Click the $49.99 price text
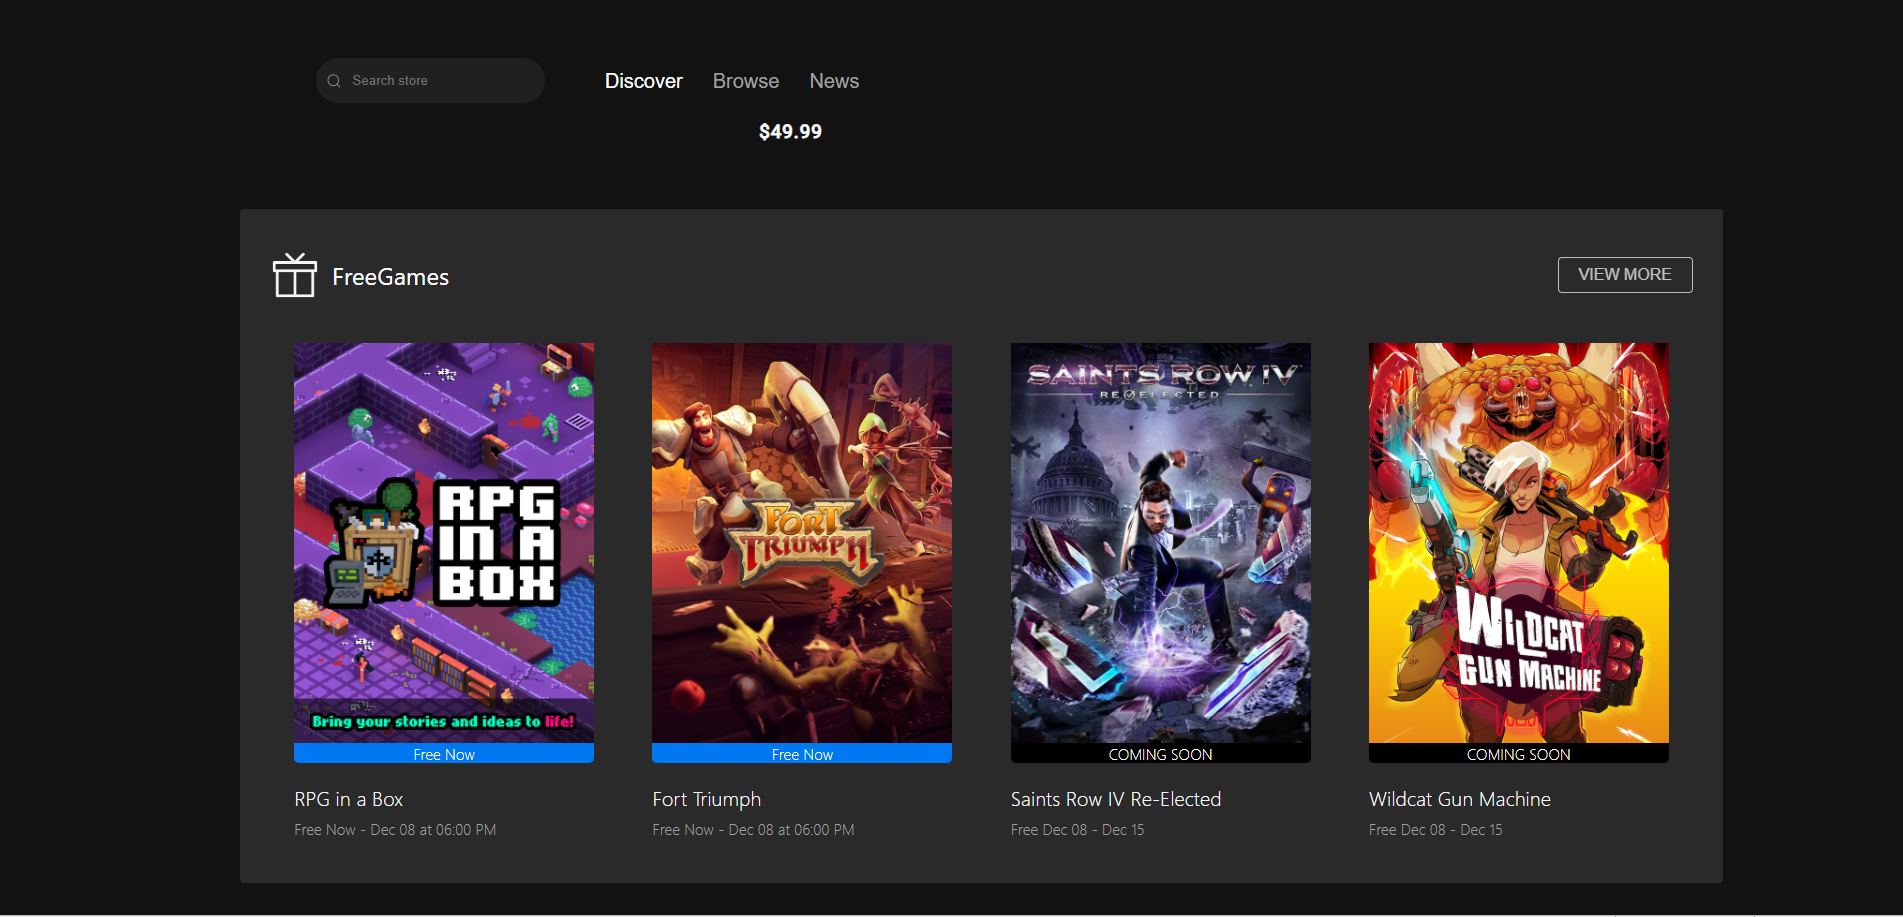Image resolution: width=1903 pixels, height=917 pixels. (790, 132)
